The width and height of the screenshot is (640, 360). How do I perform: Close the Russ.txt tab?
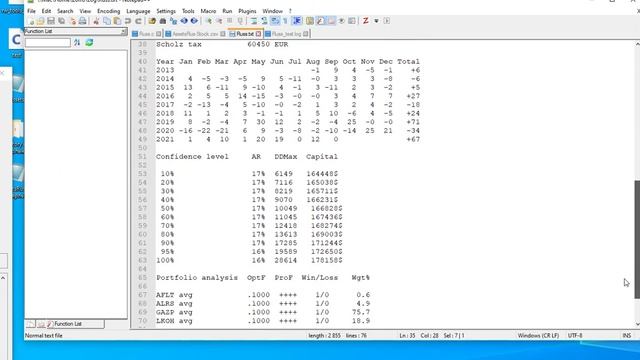pos(258,34)
